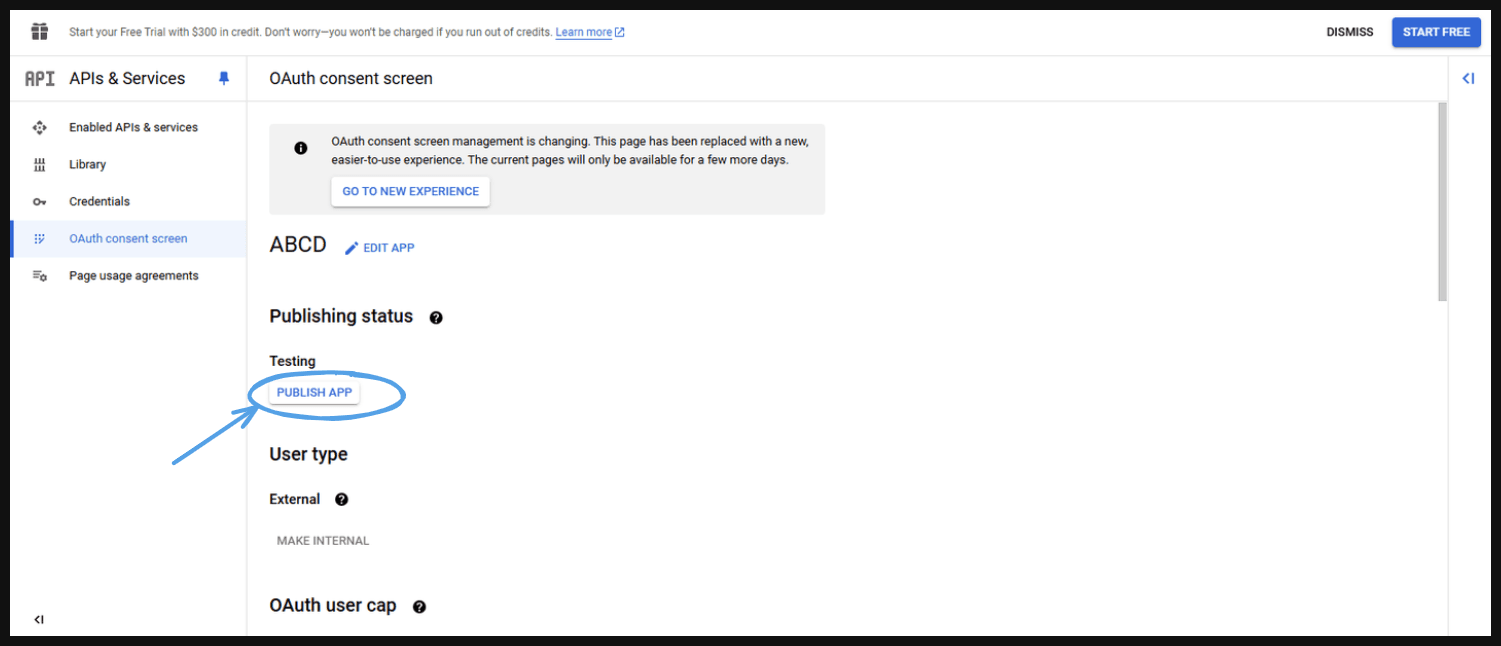1501x646 pixels.
Task: Click GO TO NEW EXPERIENCE button
Action: [x=410, y=191]
